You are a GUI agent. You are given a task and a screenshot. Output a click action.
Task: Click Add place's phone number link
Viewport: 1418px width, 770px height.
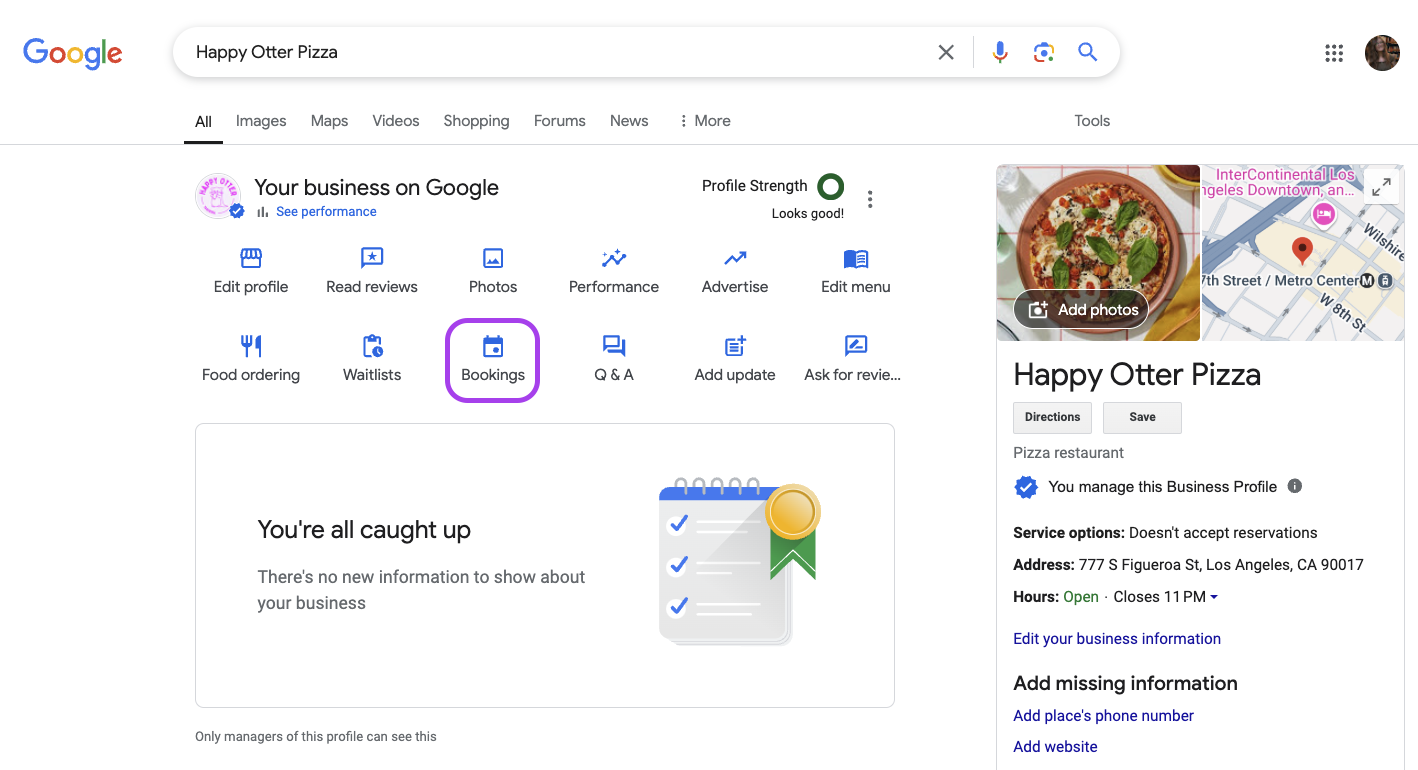pyautogui.click(x=1103, y=716)
